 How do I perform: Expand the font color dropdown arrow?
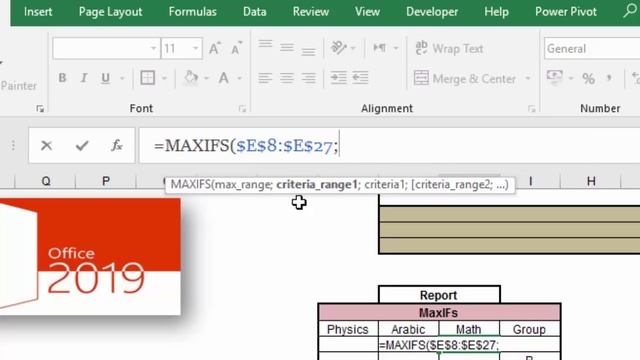[240, 78]
